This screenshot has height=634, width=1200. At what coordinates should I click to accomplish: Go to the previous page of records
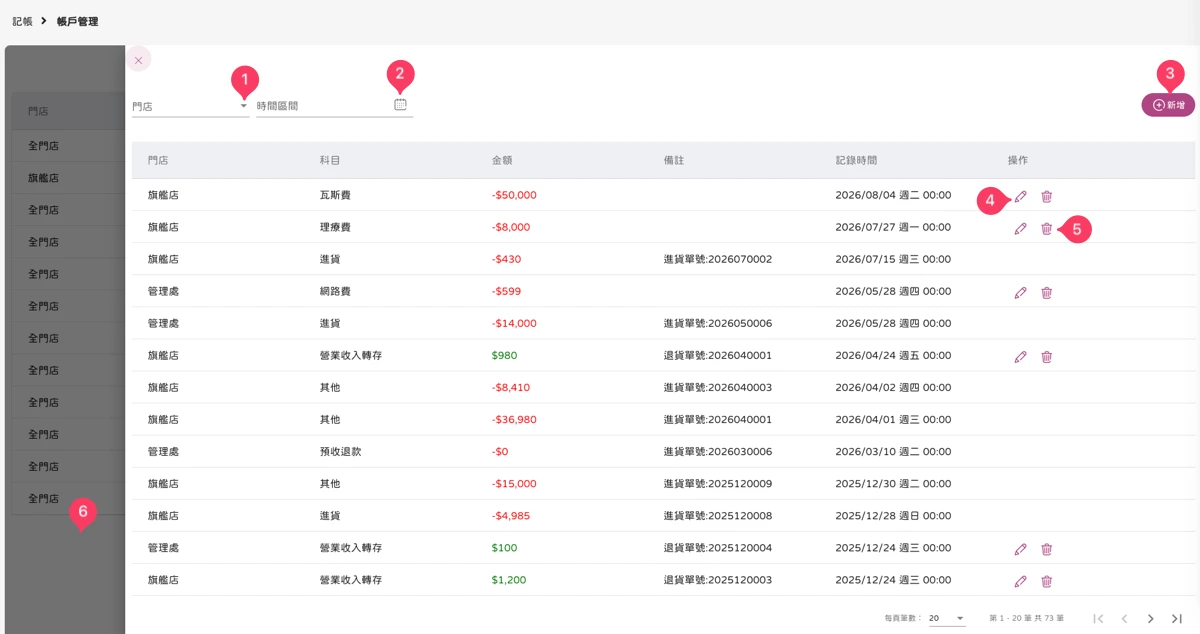[x=1124, y=619]
